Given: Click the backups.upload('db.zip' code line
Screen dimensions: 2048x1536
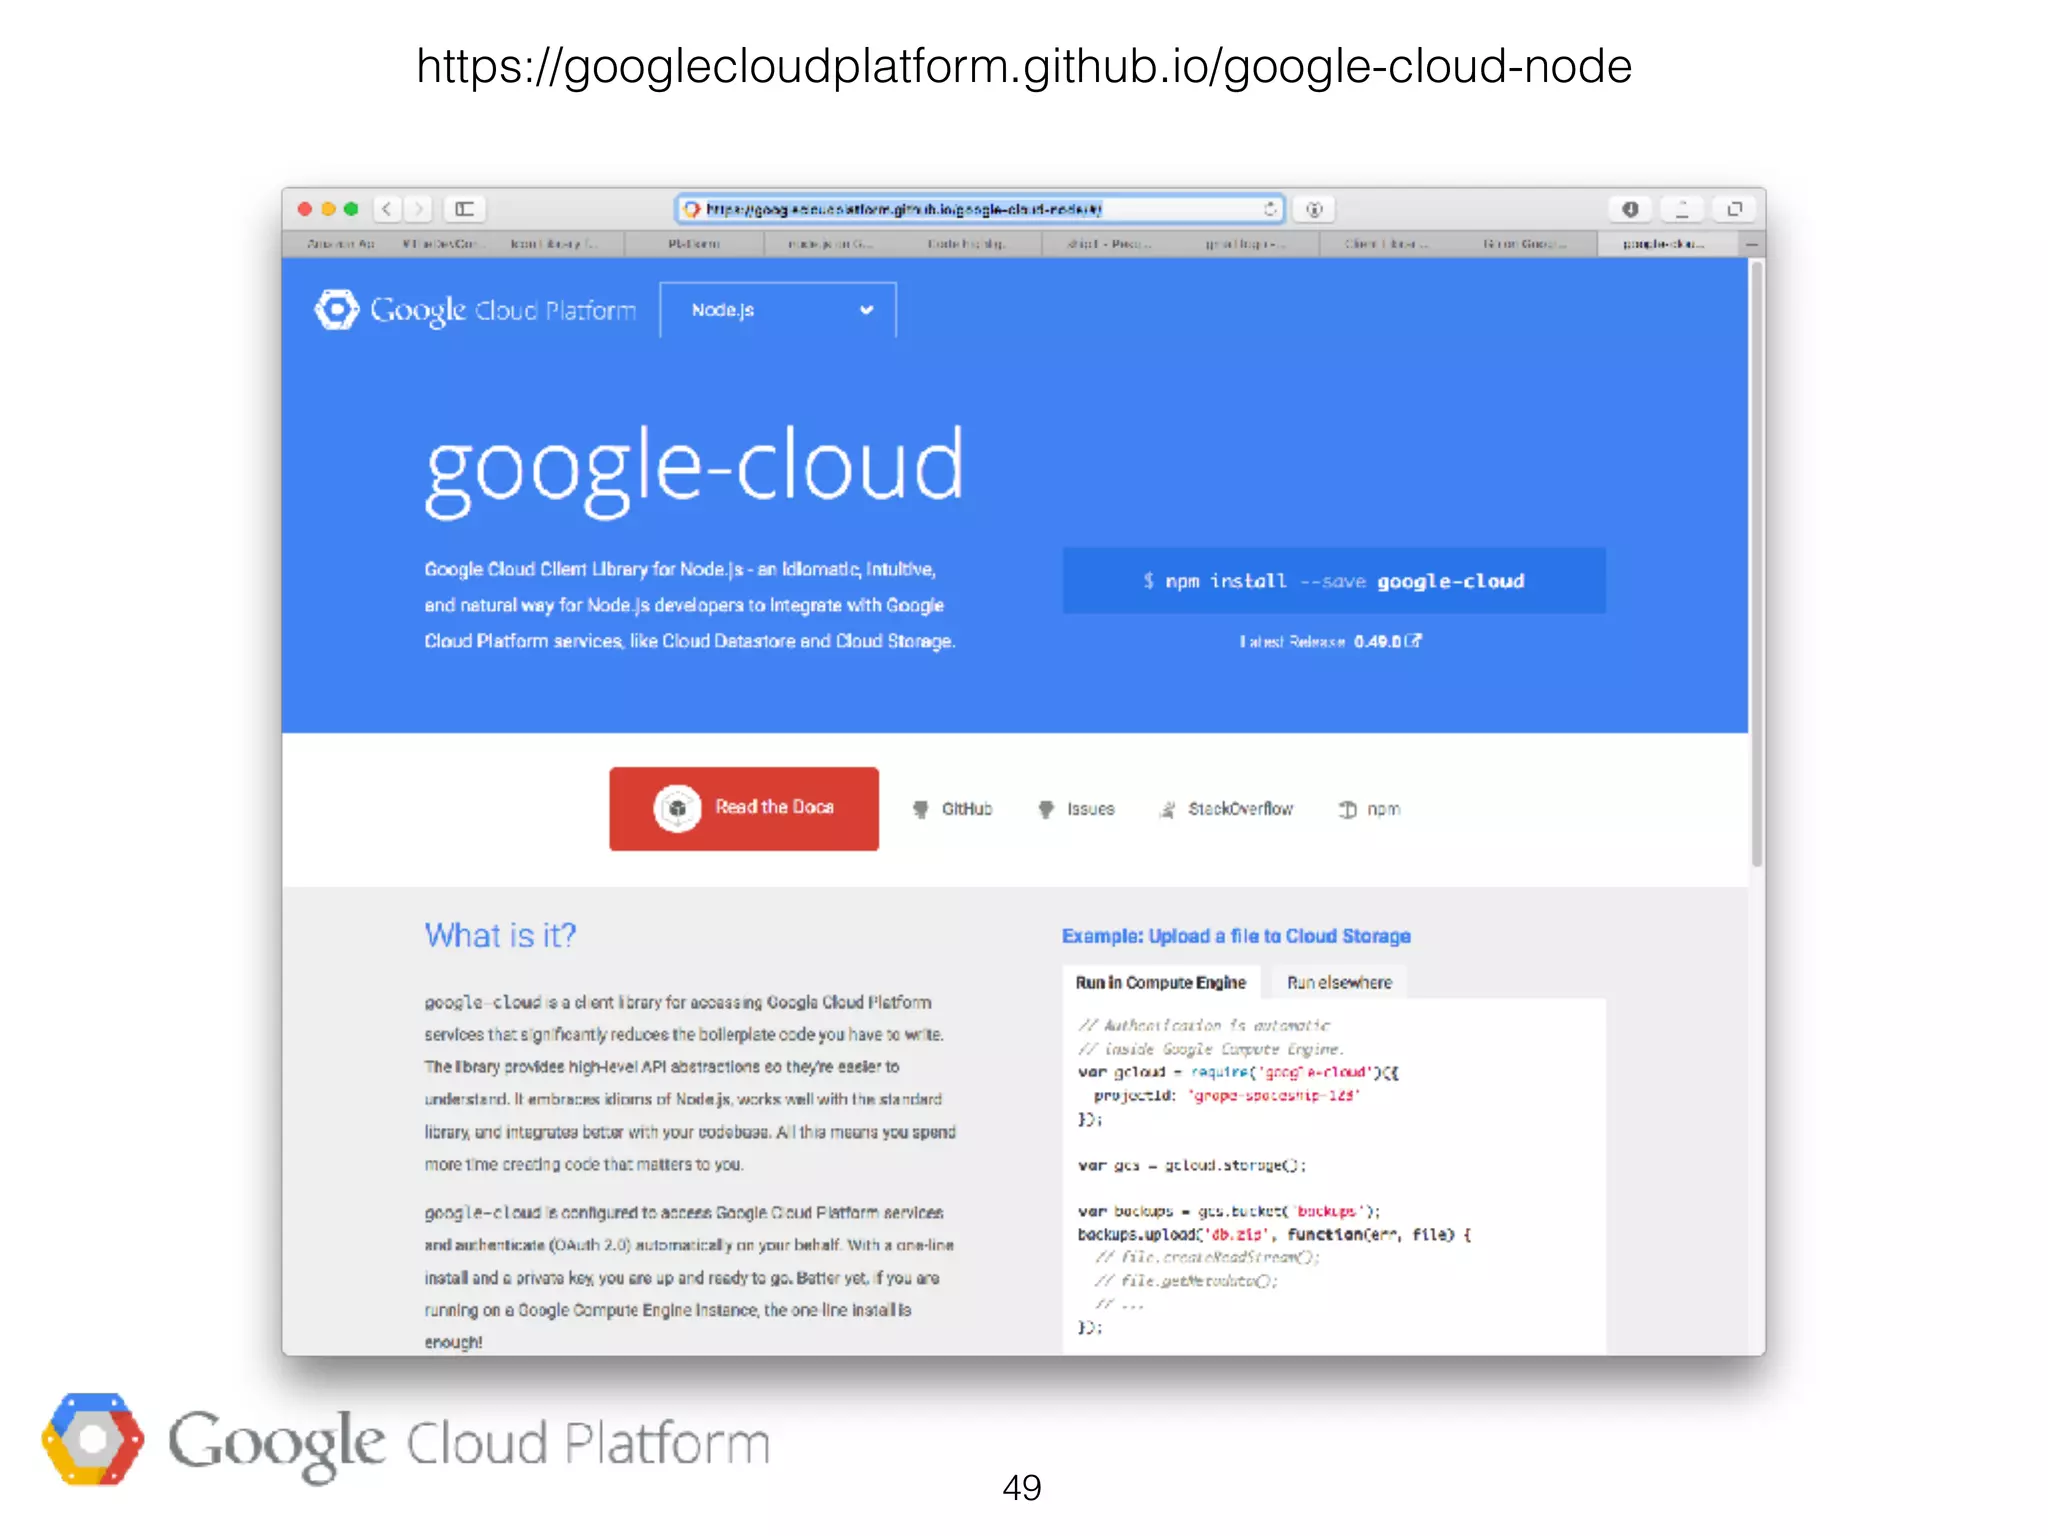Looking at the screenshot, I should click(x=1274, y=1235).
